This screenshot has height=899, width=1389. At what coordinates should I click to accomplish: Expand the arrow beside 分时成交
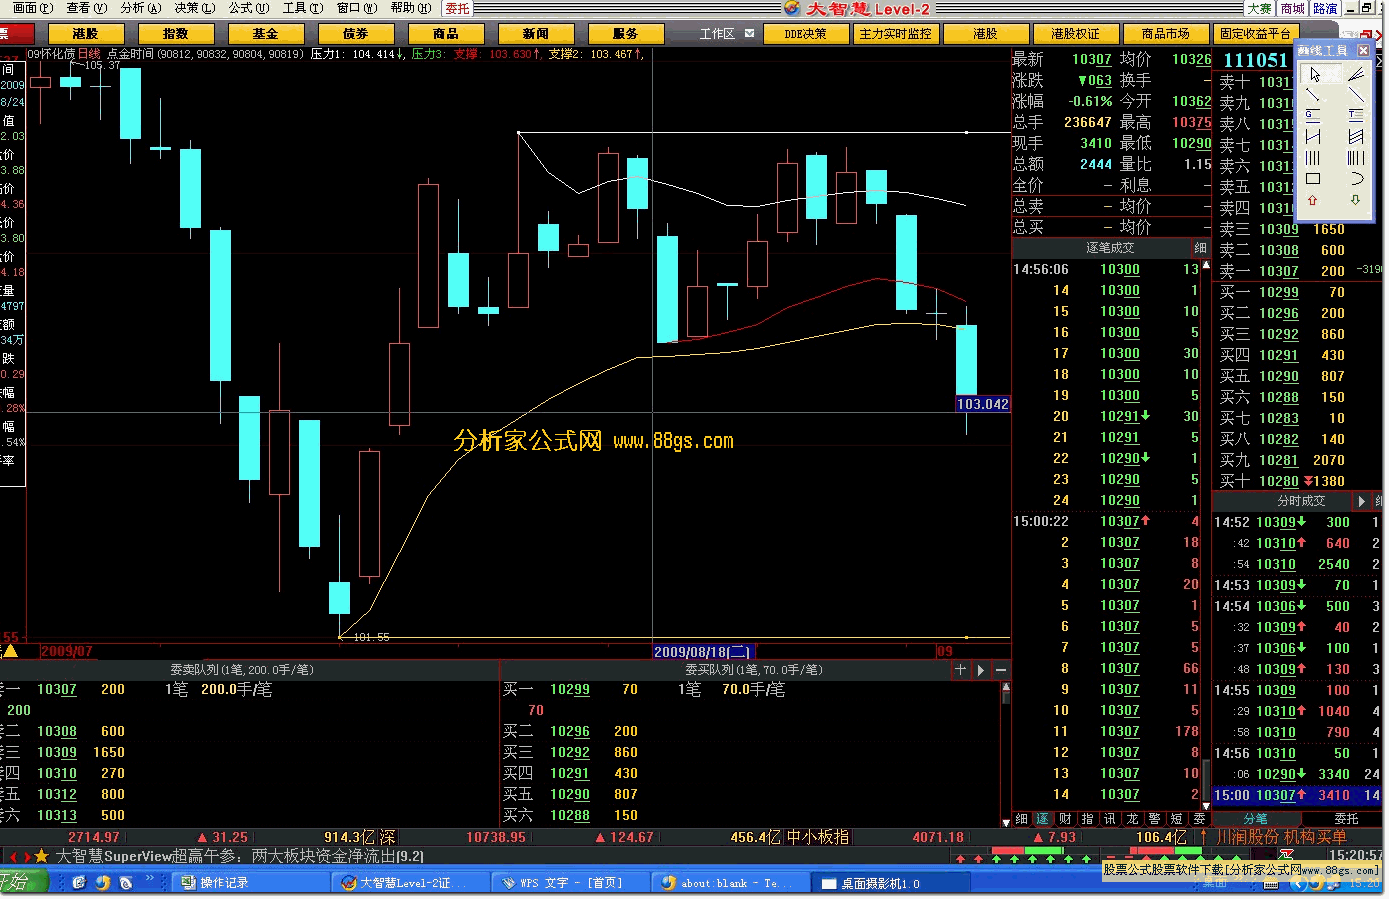[x=1361, y=500]
